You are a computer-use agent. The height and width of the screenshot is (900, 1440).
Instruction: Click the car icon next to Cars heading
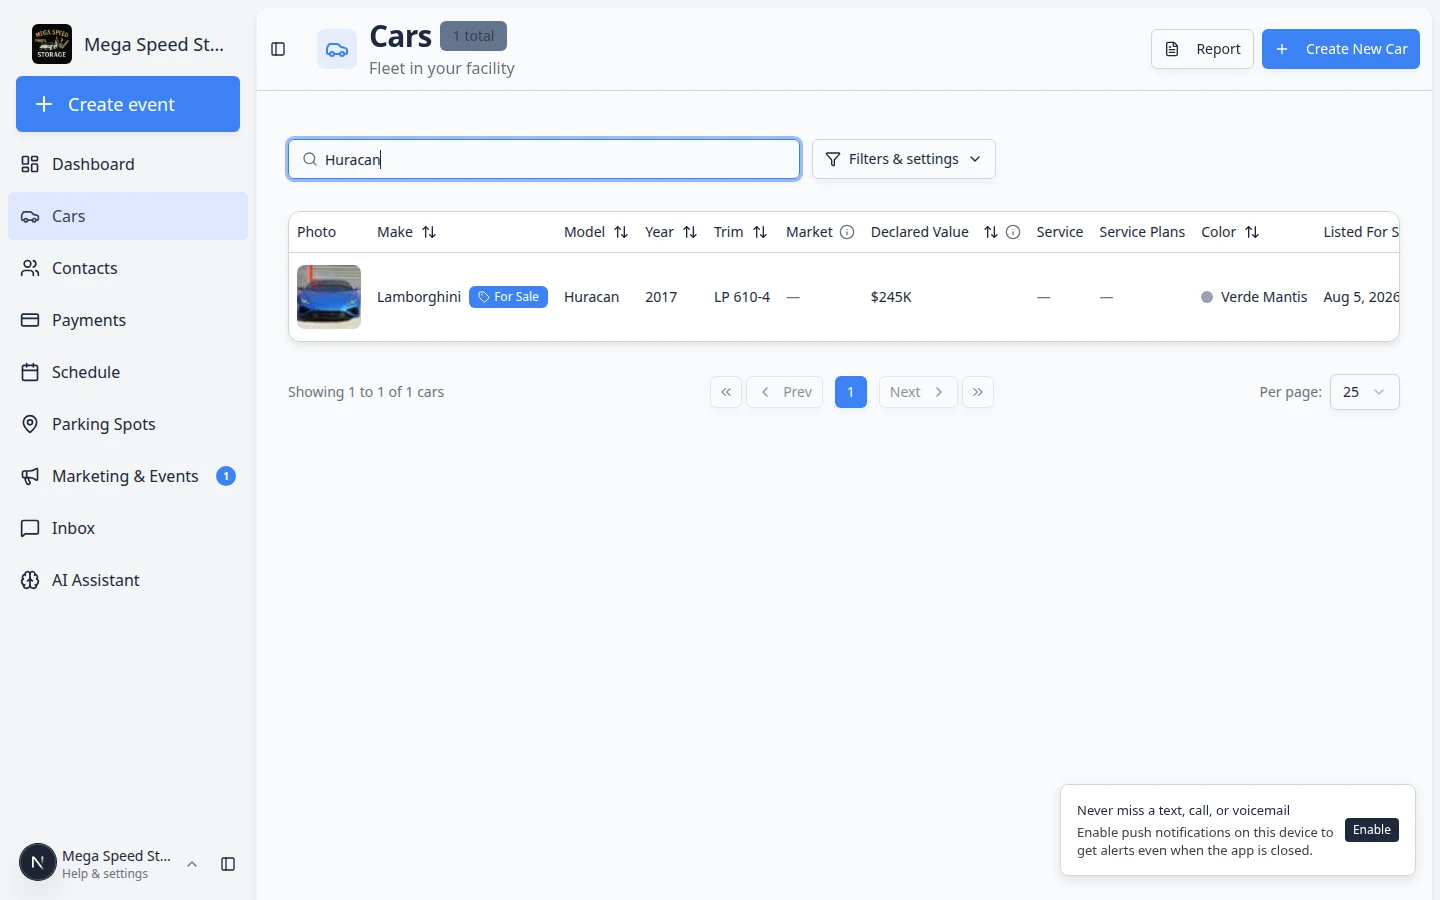coord(337,49)
